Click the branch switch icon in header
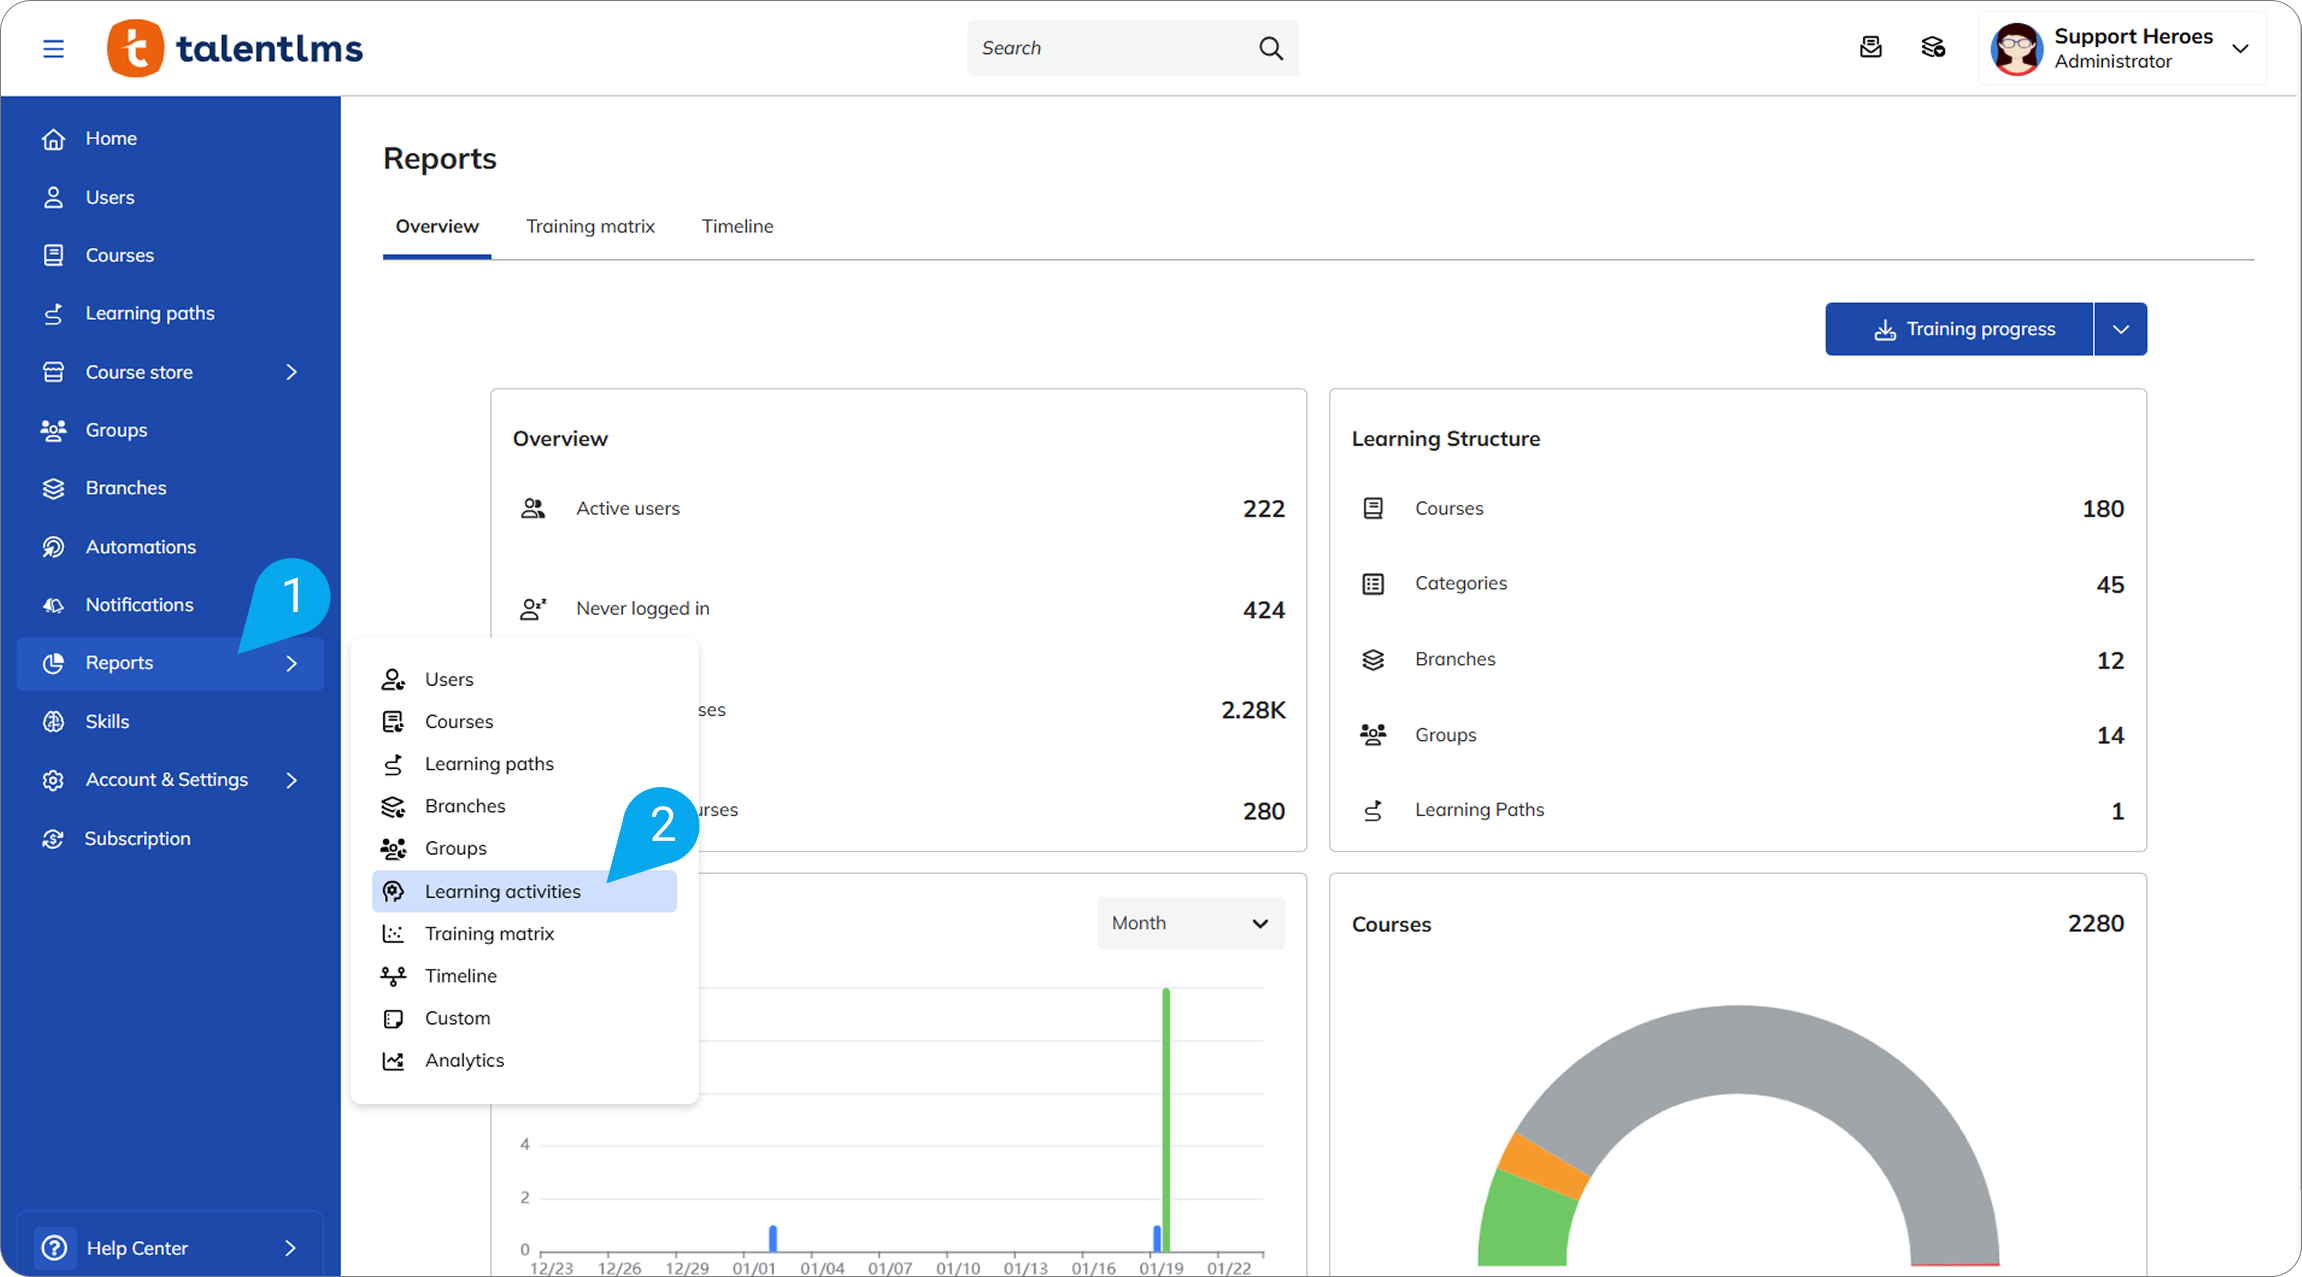The image size is (2302, 1277). (x=1932, y=47)
